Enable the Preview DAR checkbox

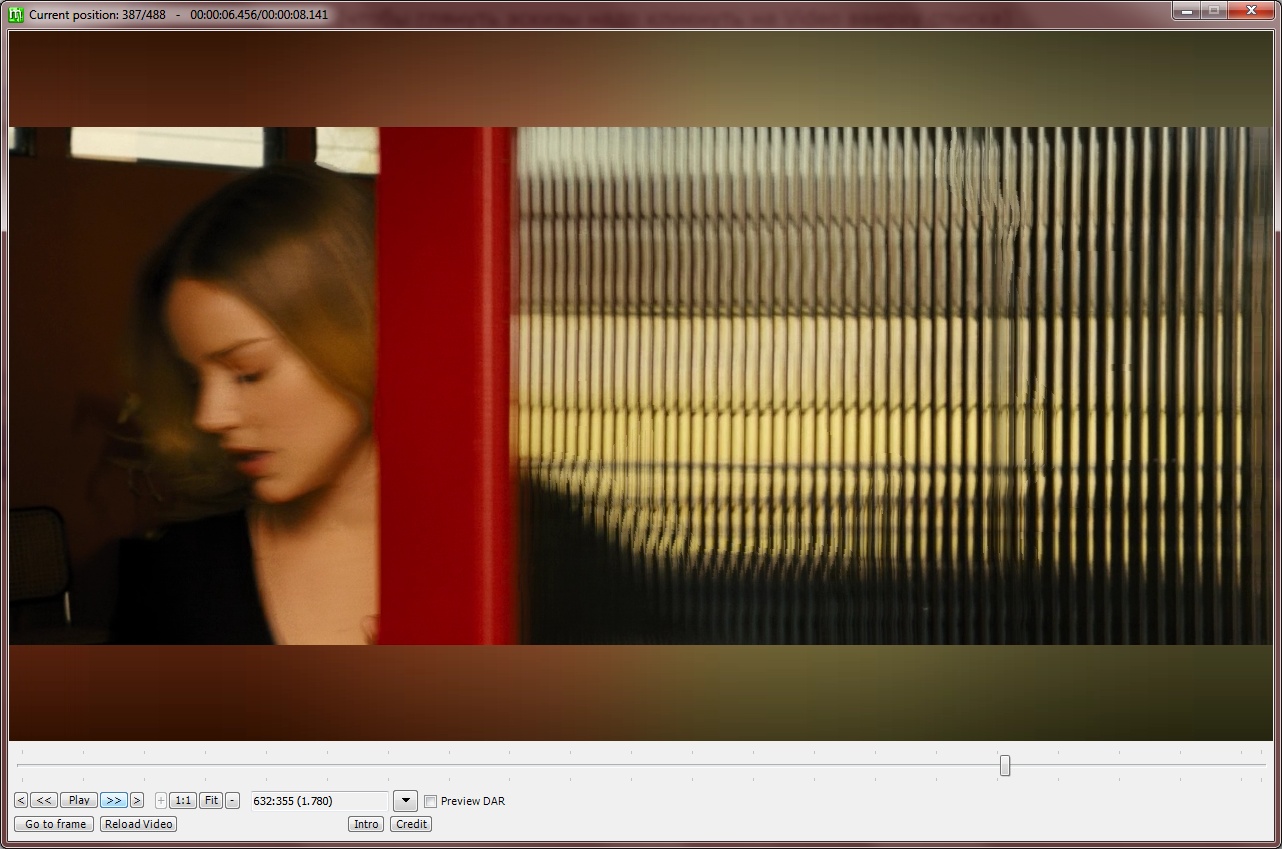431,801
